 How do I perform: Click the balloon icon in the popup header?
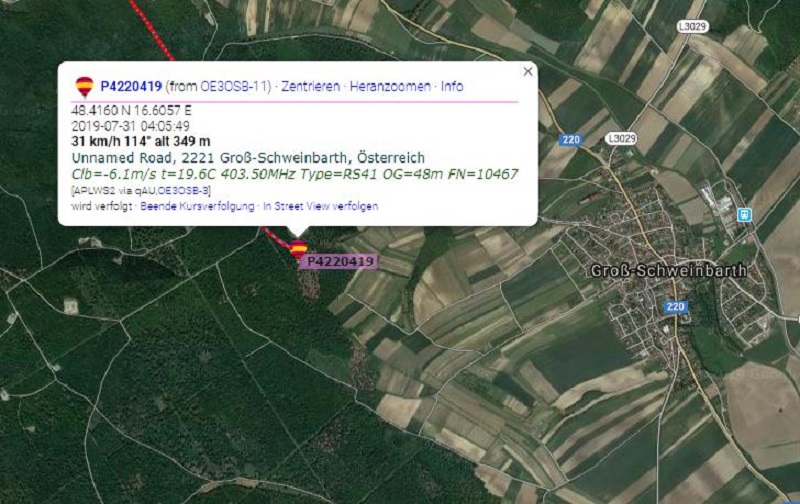point(84,87)
